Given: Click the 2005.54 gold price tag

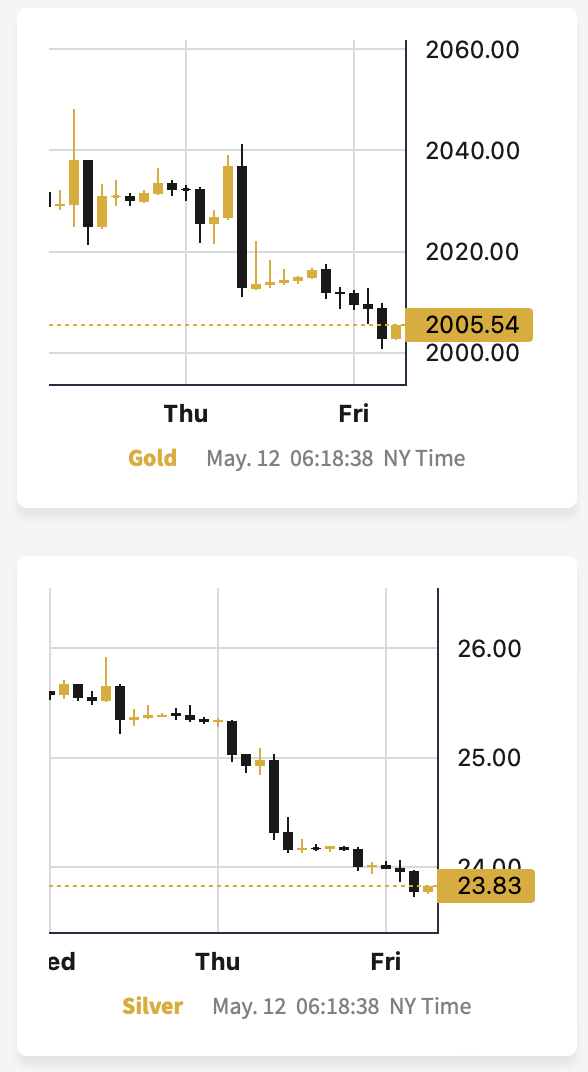Looking at the screenshot, I should click(x=468, y=325).
